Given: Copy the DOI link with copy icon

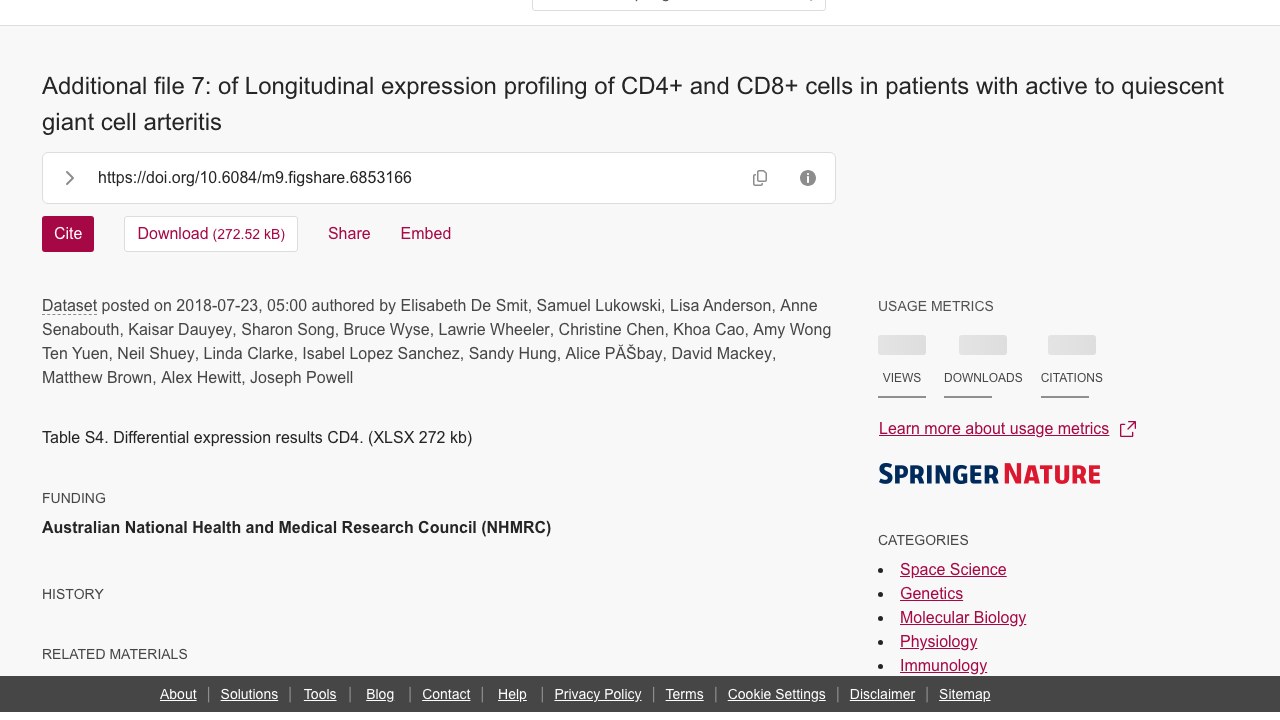Looking at the screenshot, I should [760, 178].
